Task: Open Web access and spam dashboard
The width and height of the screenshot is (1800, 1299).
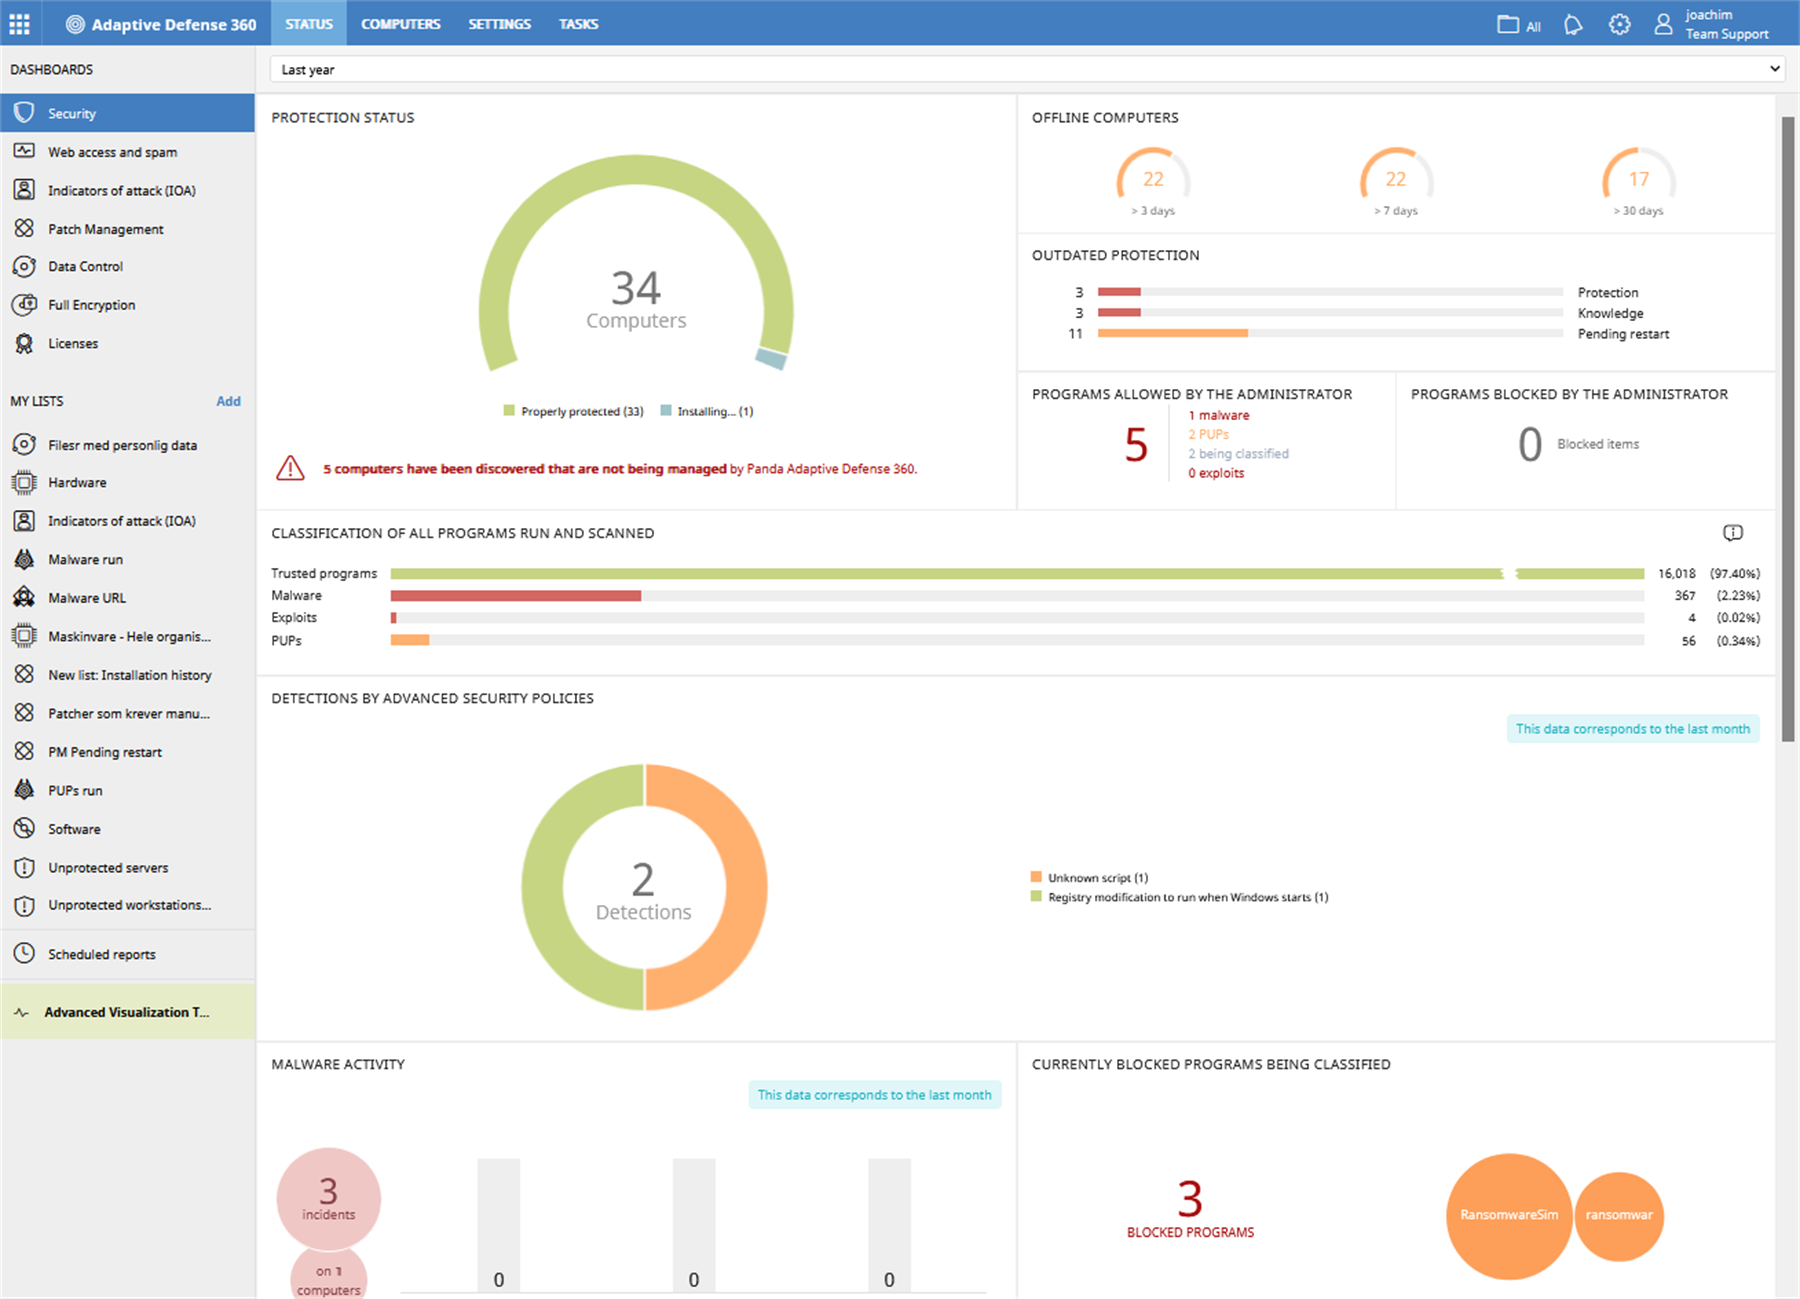Action: pyautogui.click(x=128, y=152)
